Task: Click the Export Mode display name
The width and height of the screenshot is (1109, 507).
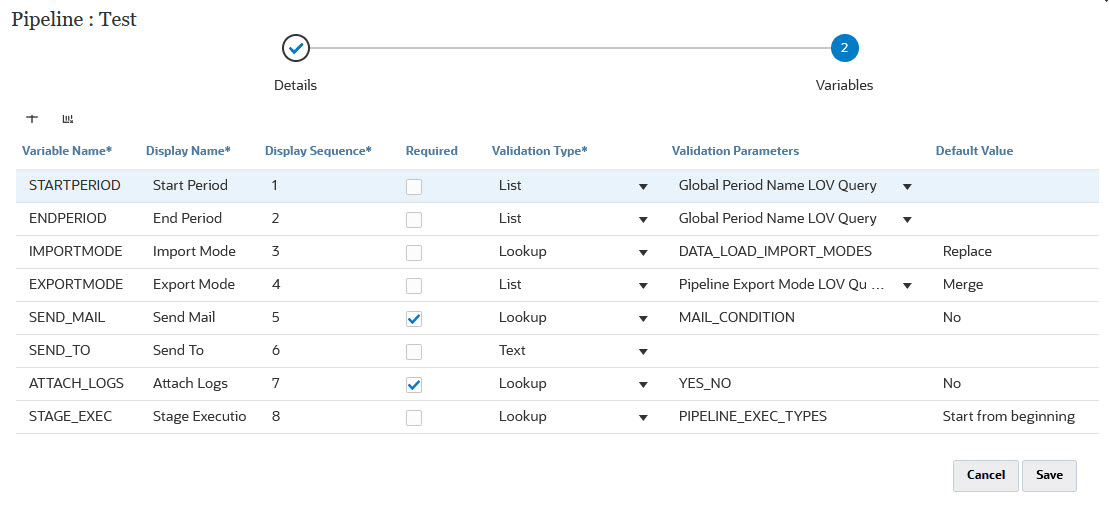Action: click(x=194, y=284)
